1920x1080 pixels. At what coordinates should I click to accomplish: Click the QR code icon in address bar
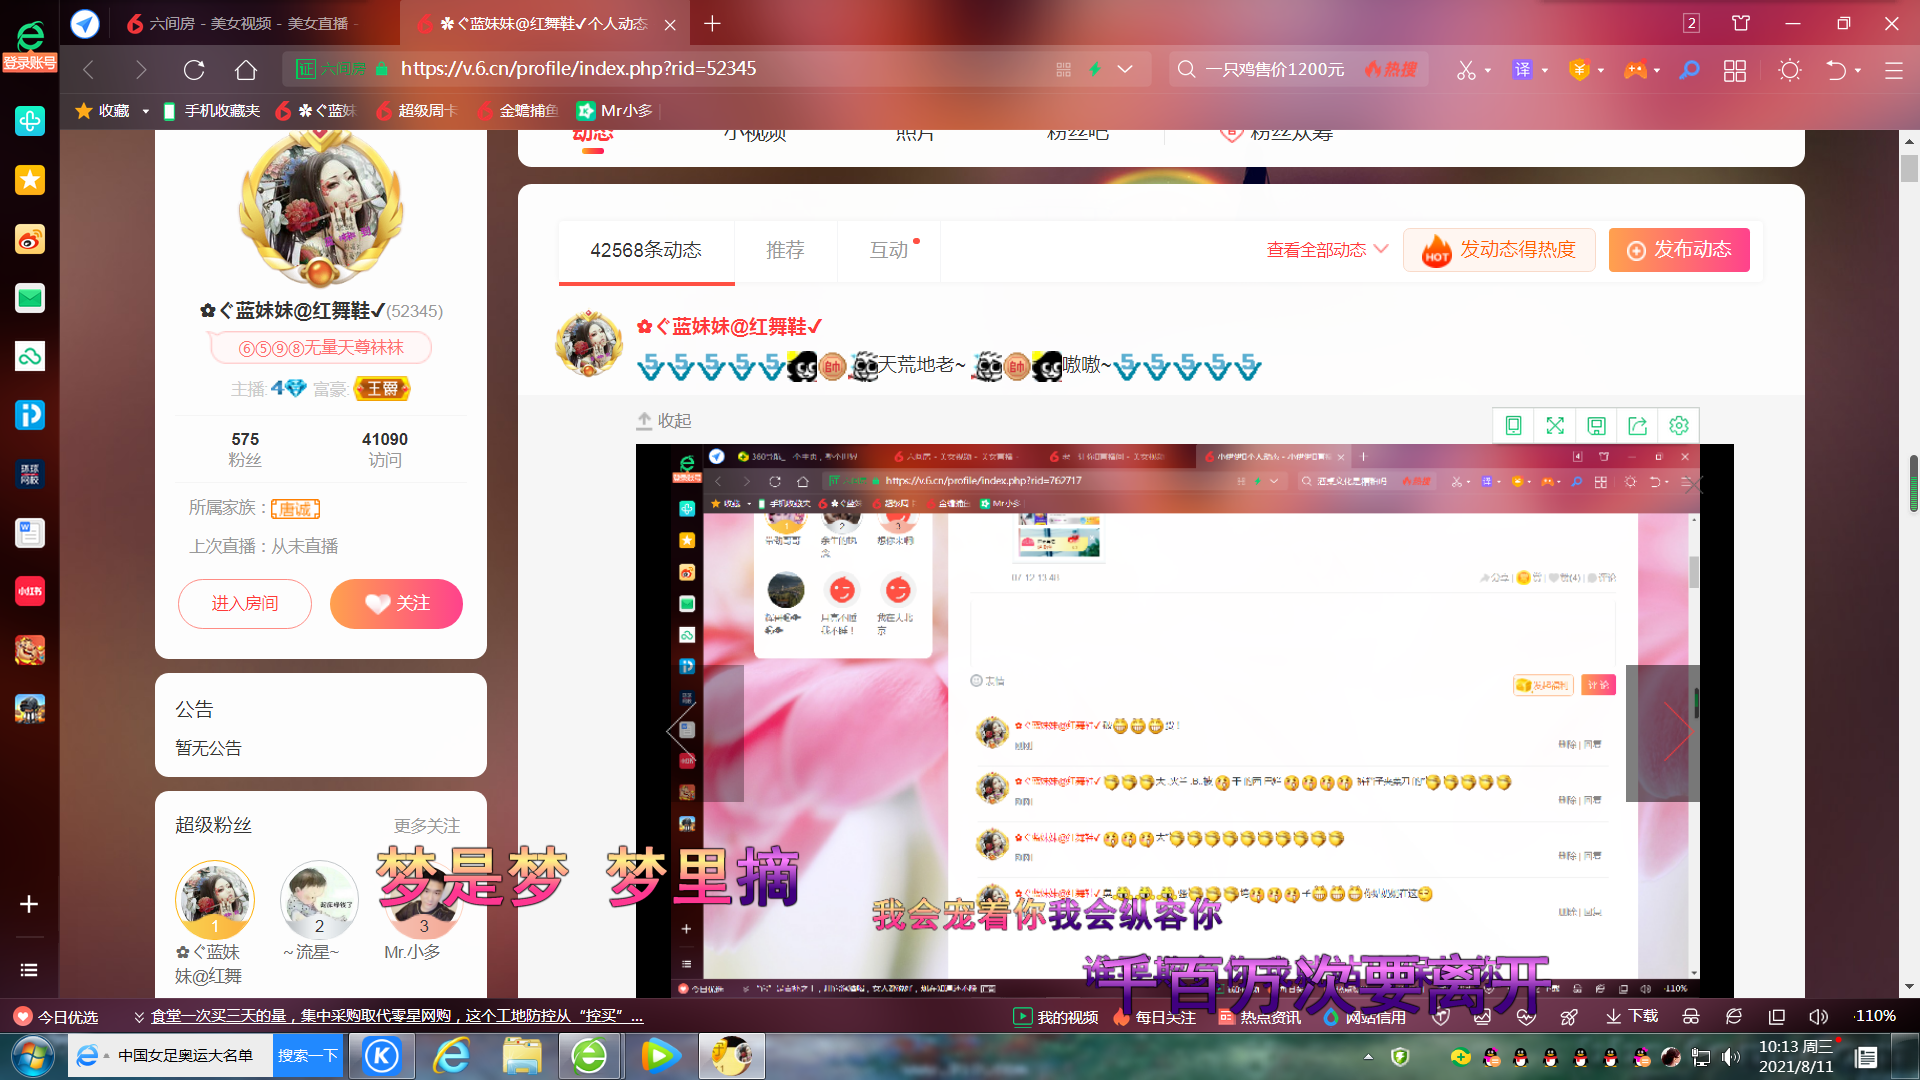(1063, 69)
